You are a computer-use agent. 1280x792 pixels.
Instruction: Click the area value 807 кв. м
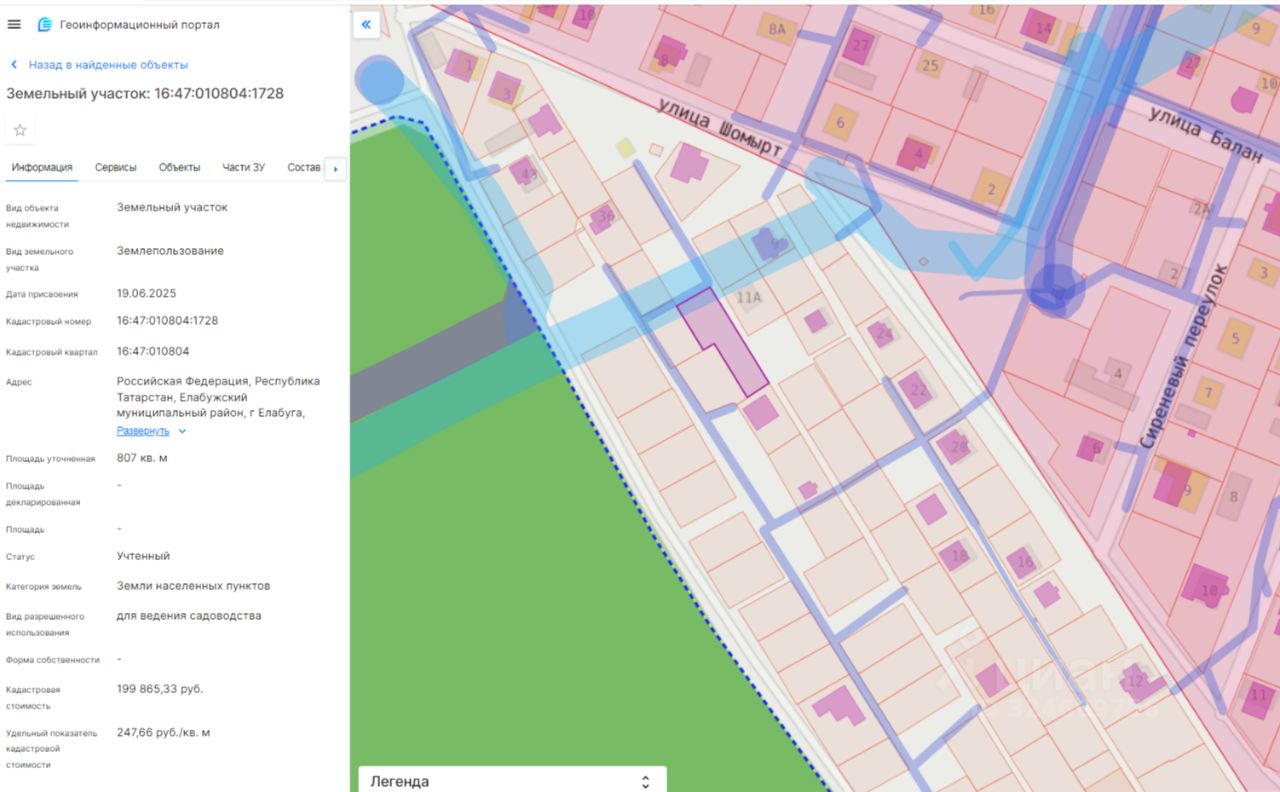[142, 458]
